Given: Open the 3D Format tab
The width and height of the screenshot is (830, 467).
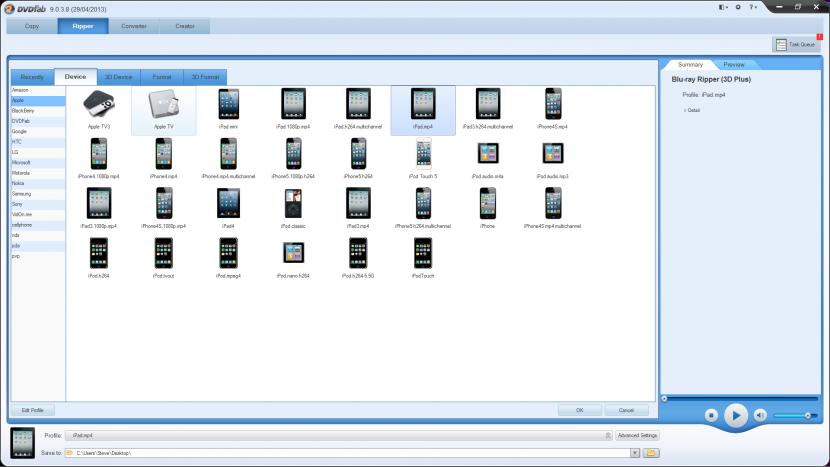Looking at the screenshot, I should (205, 77).
